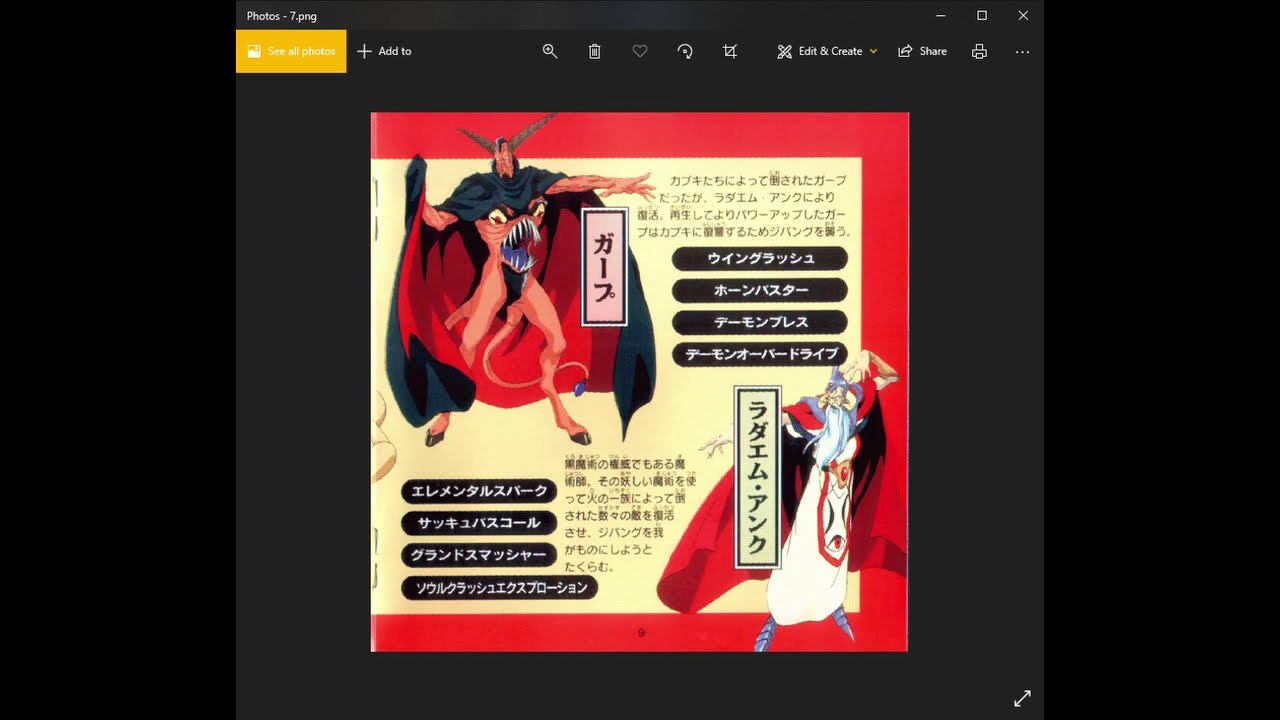This screenshot has width=1280, height=720.
Task: Maximize the Photos window
Action: click(x=982, y=15)
